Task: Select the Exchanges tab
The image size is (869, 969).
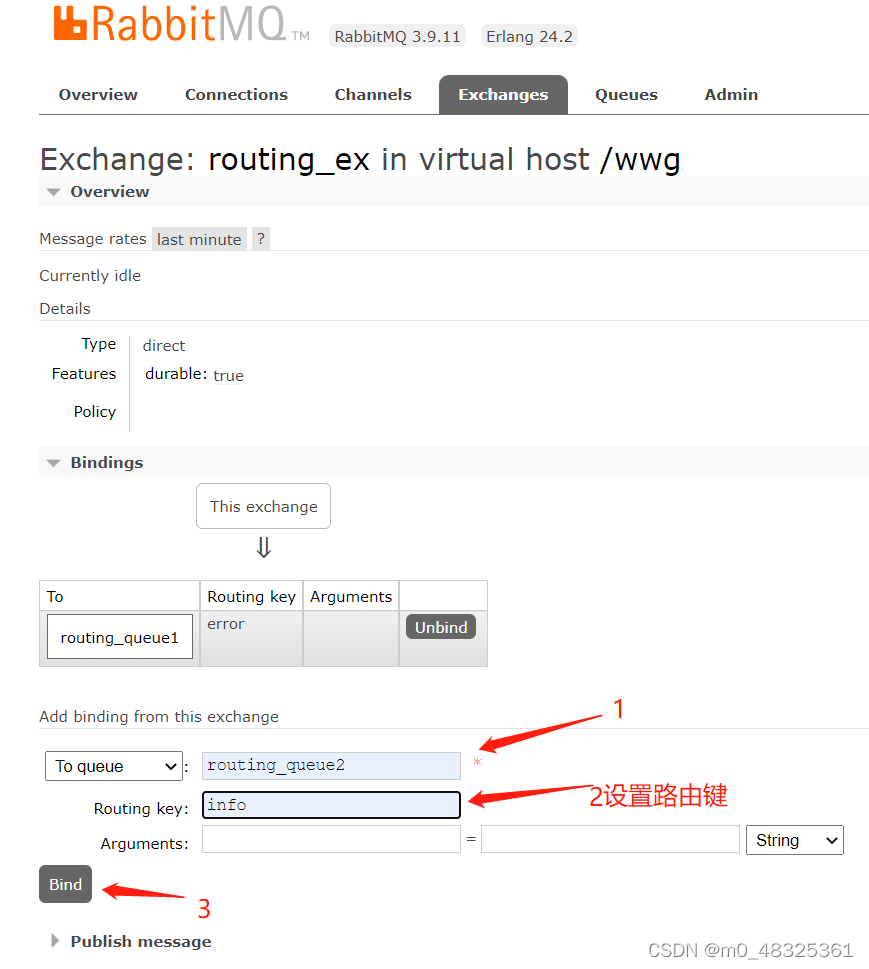Action: (x=503, y=95)
